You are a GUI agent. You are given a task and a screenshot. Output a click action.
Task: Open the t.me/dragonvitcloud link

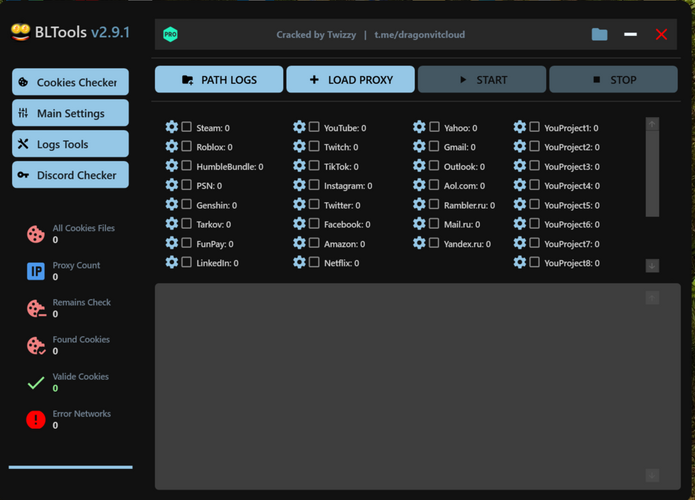click(x=419, y=35)
